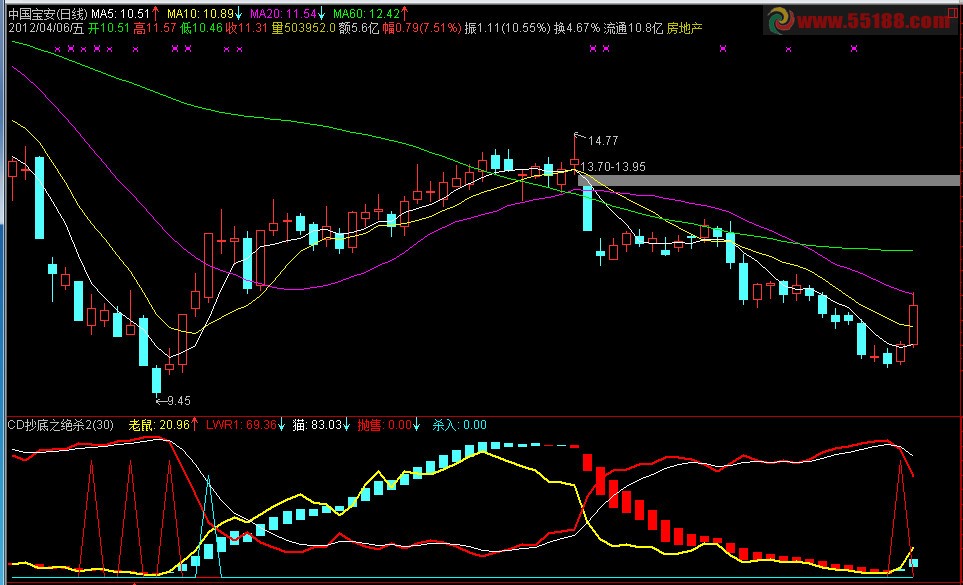Select the candlestick at the 9.45 low

click(x=157, y=381)
